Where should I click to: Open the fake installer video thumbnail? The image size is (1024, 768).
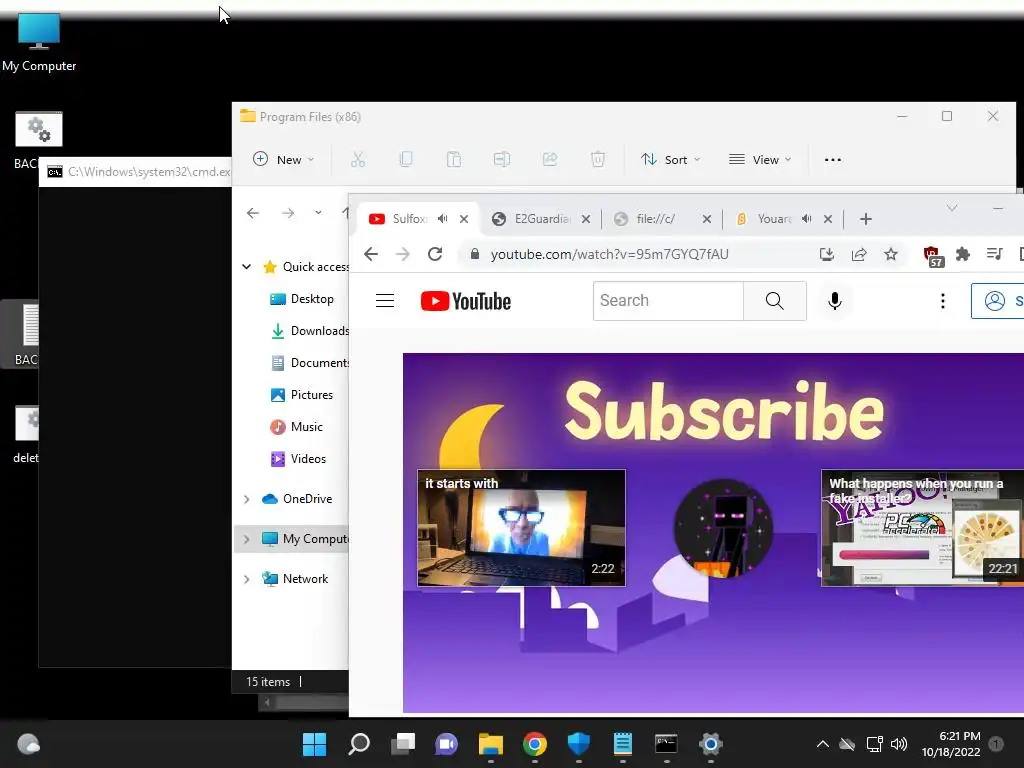922,528
